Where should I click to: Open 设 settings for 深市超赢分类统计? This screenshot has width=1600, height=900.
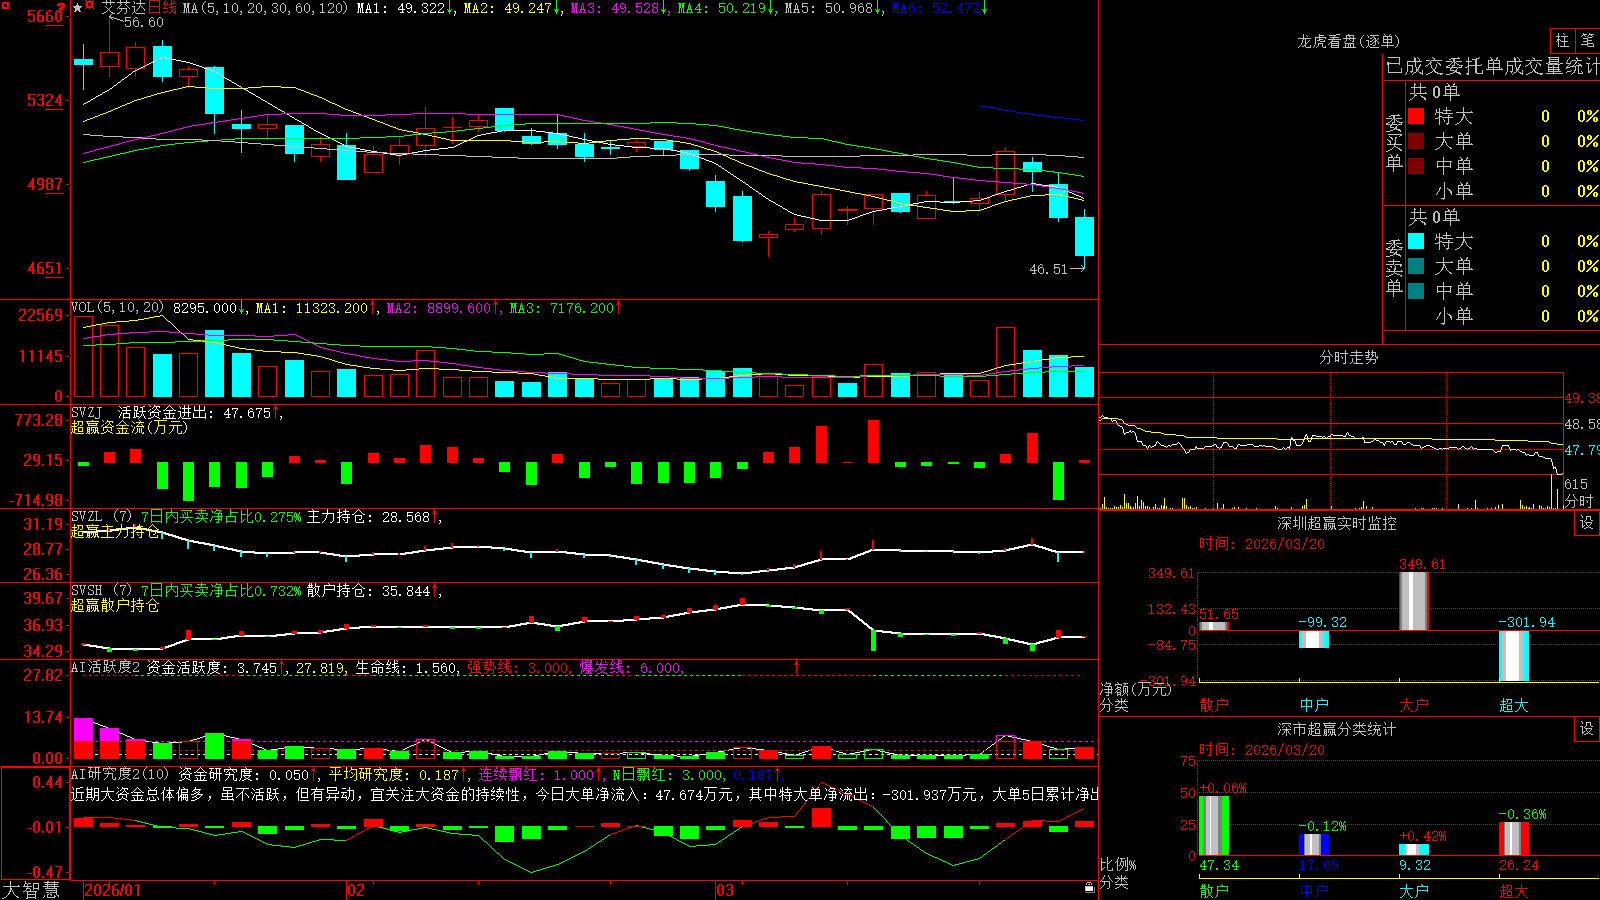click(1586, 729)
